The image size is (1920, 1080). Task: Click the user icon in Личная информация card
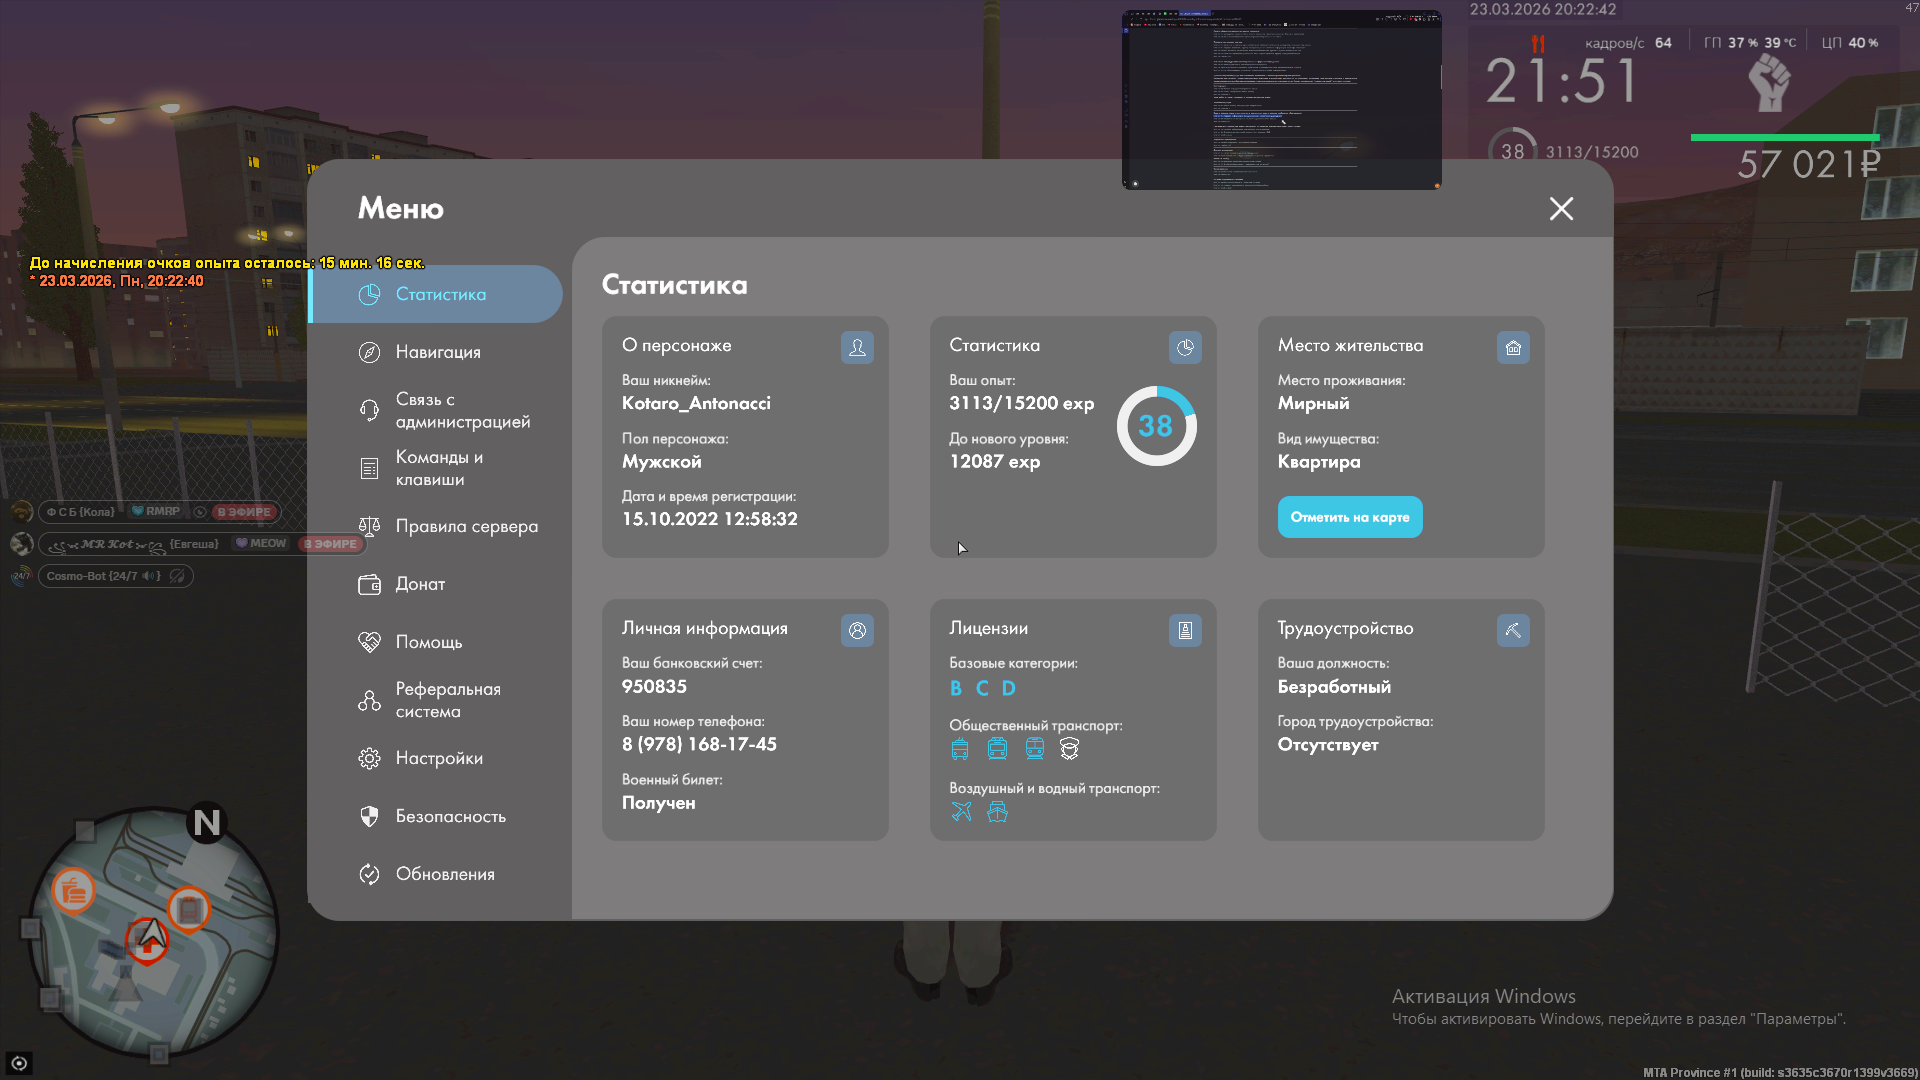(x=857, y=630)
